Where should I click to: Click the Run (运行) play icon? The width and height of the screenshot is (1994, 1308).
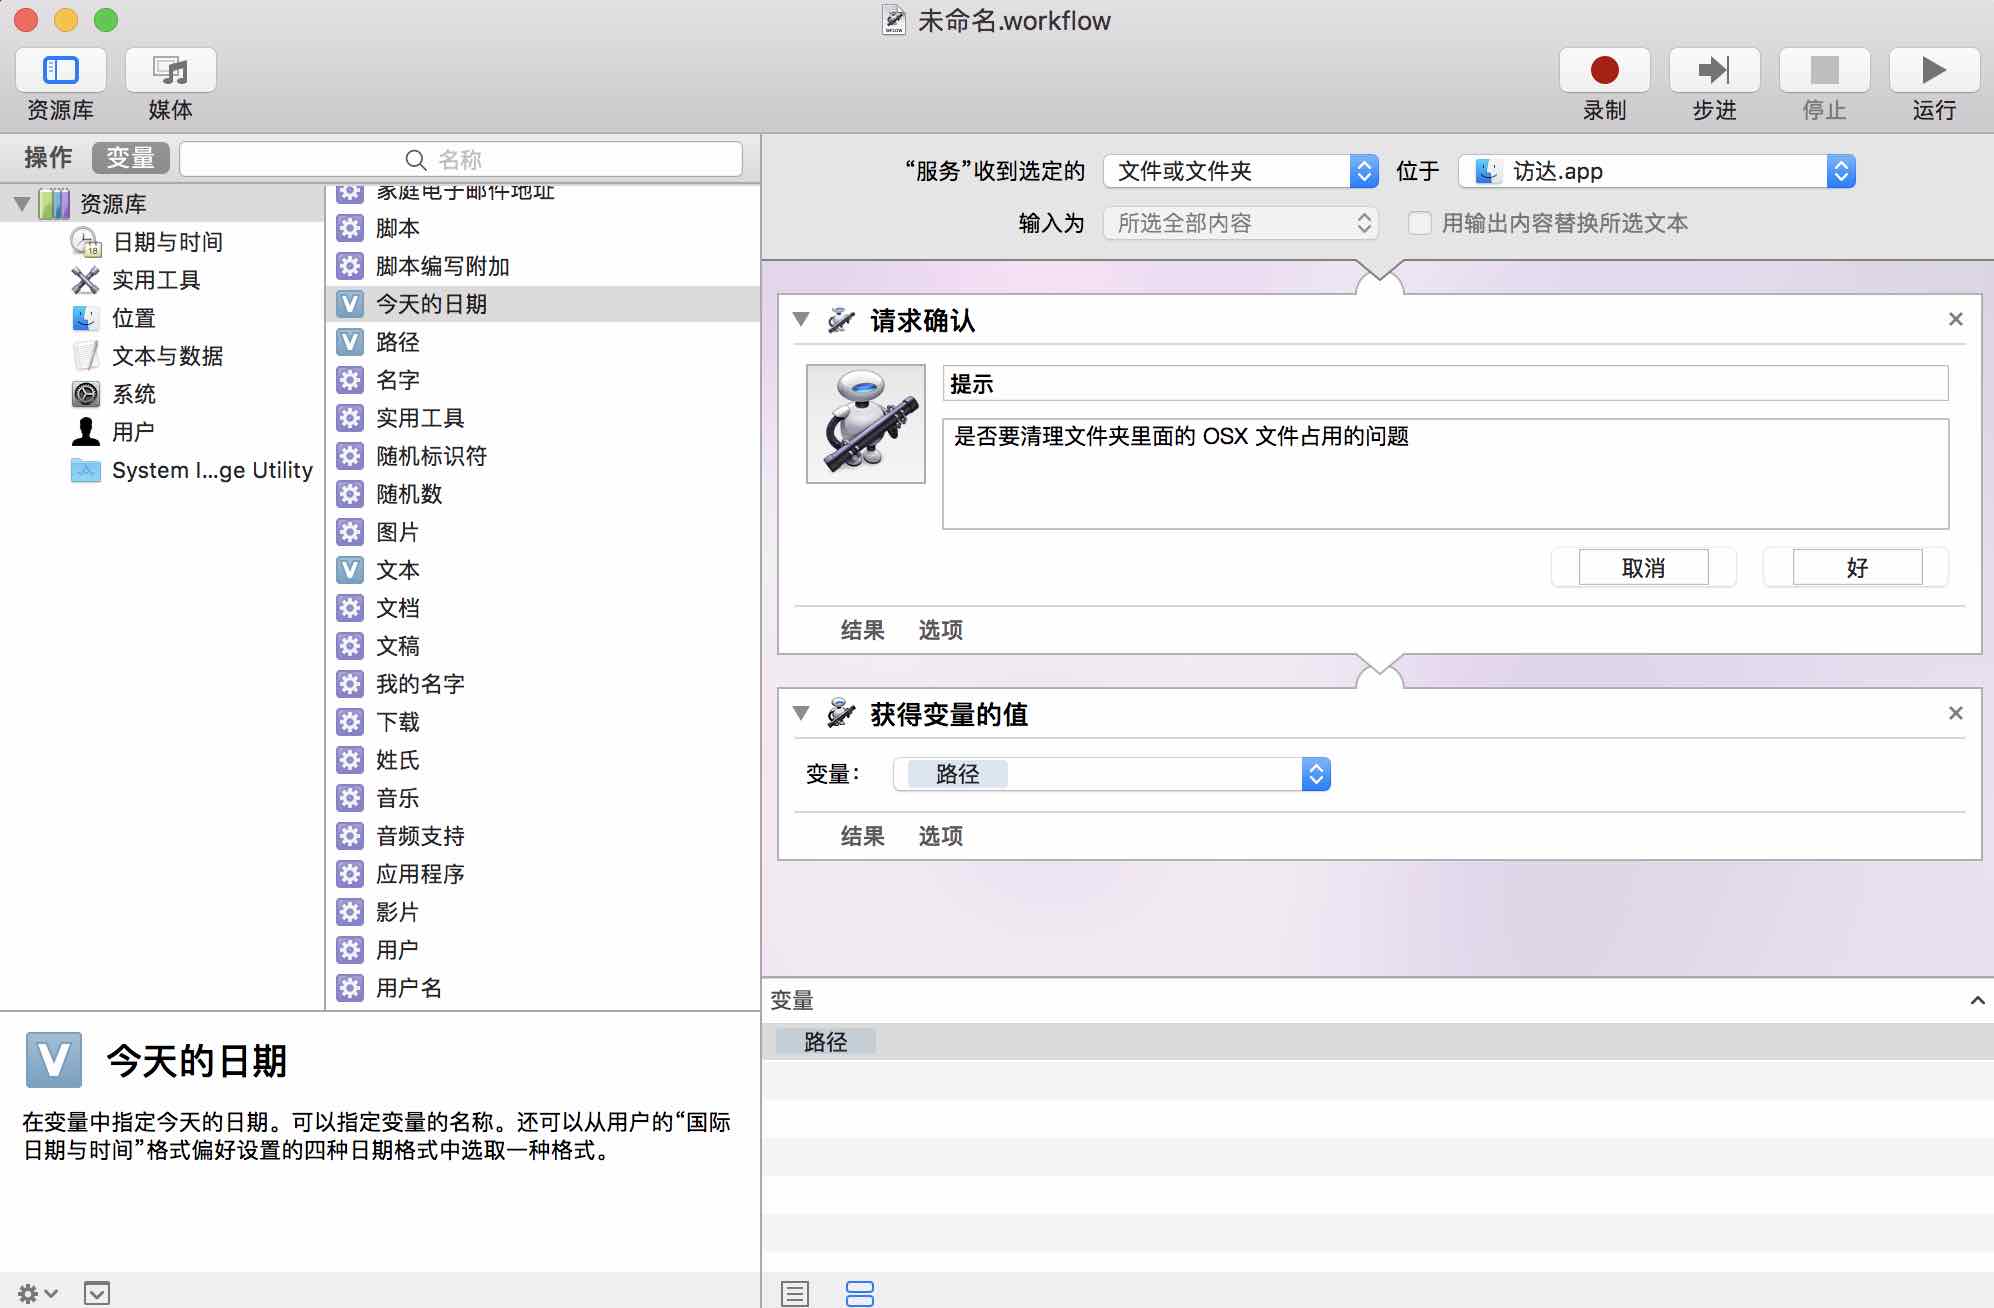pos(1933,70)
